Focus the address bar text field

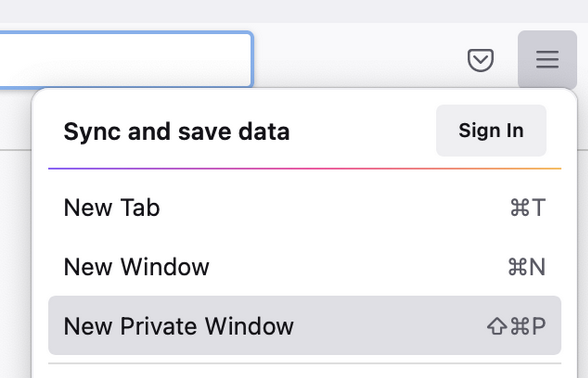pyautogui.click(x=126, y=60)
